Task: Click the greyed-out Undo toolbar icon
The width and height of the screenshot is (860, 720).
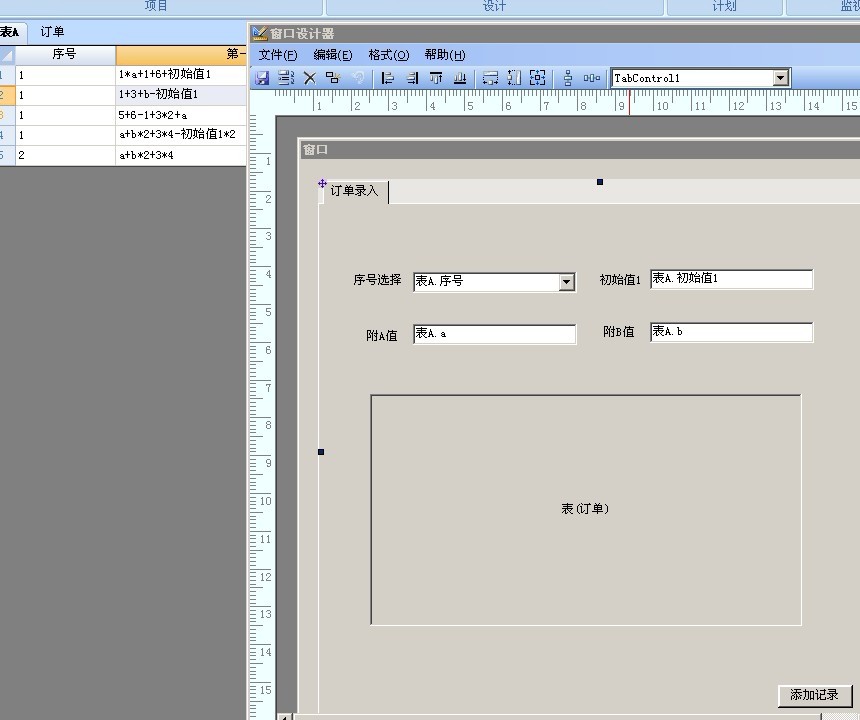Action: [x=358, y=78]
